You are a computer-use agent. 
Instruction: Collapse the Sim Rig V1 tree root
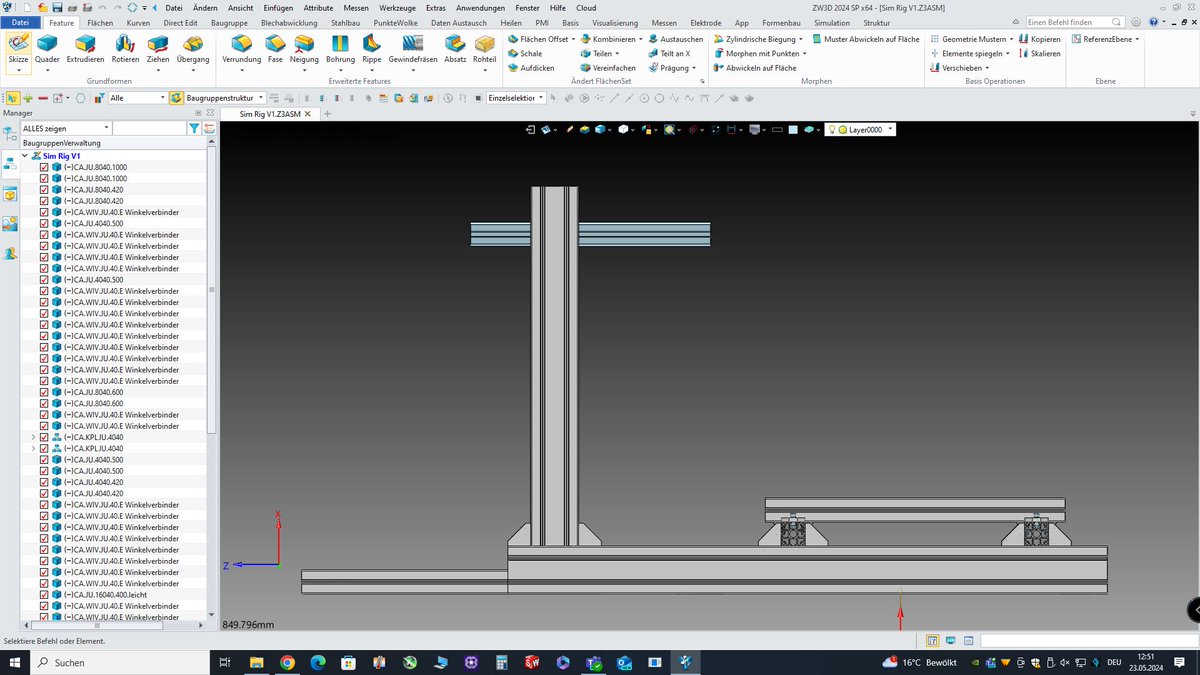pos(25,156)
